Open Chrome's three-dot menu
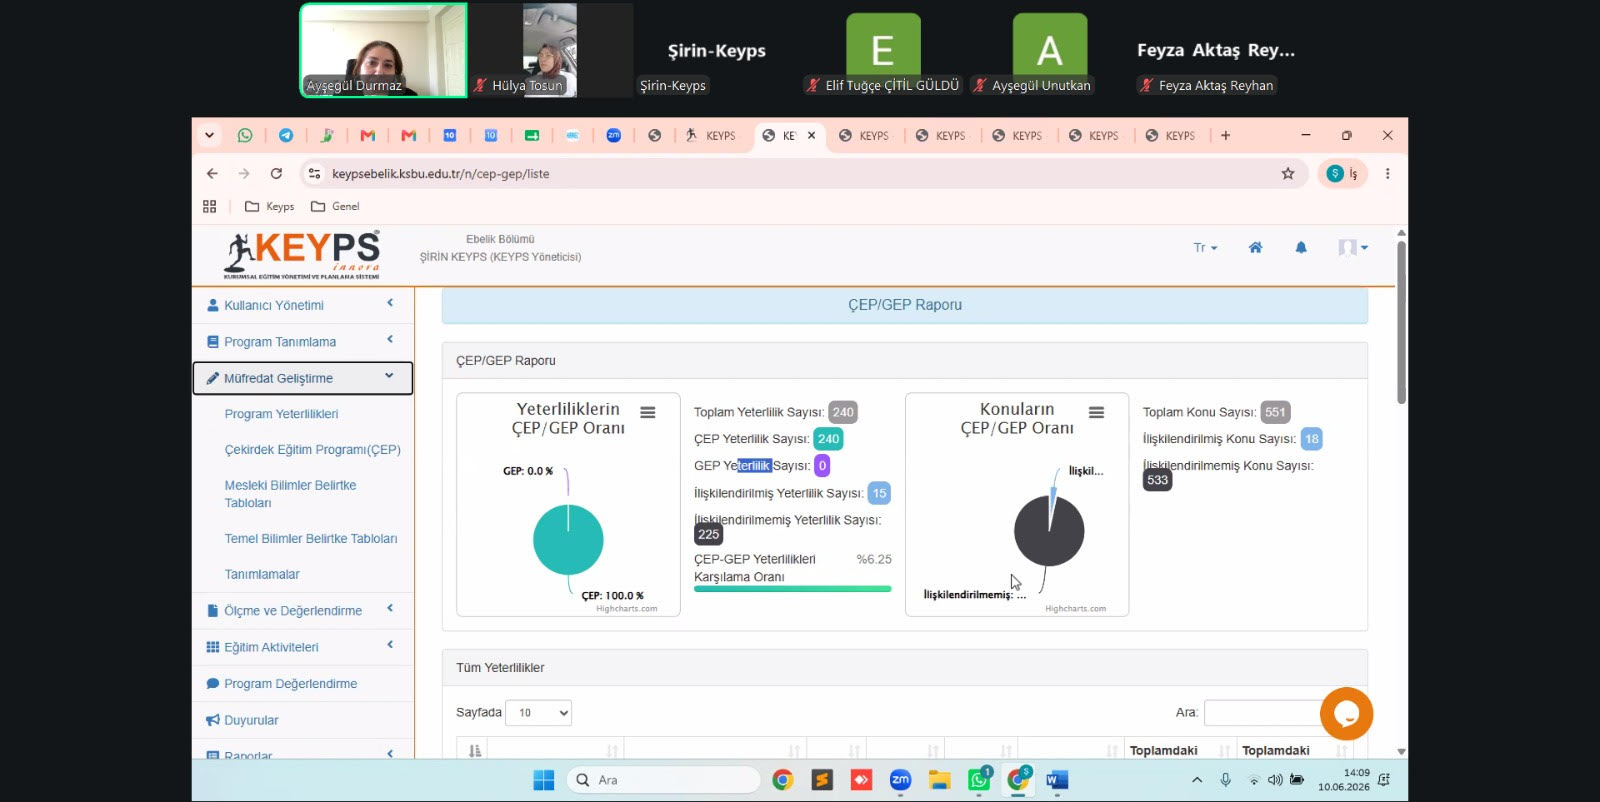 coord(1387,173)
